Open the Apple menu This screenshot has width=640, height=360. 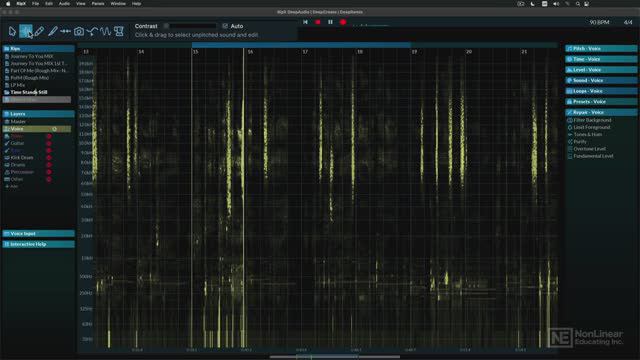coord(8,4)
